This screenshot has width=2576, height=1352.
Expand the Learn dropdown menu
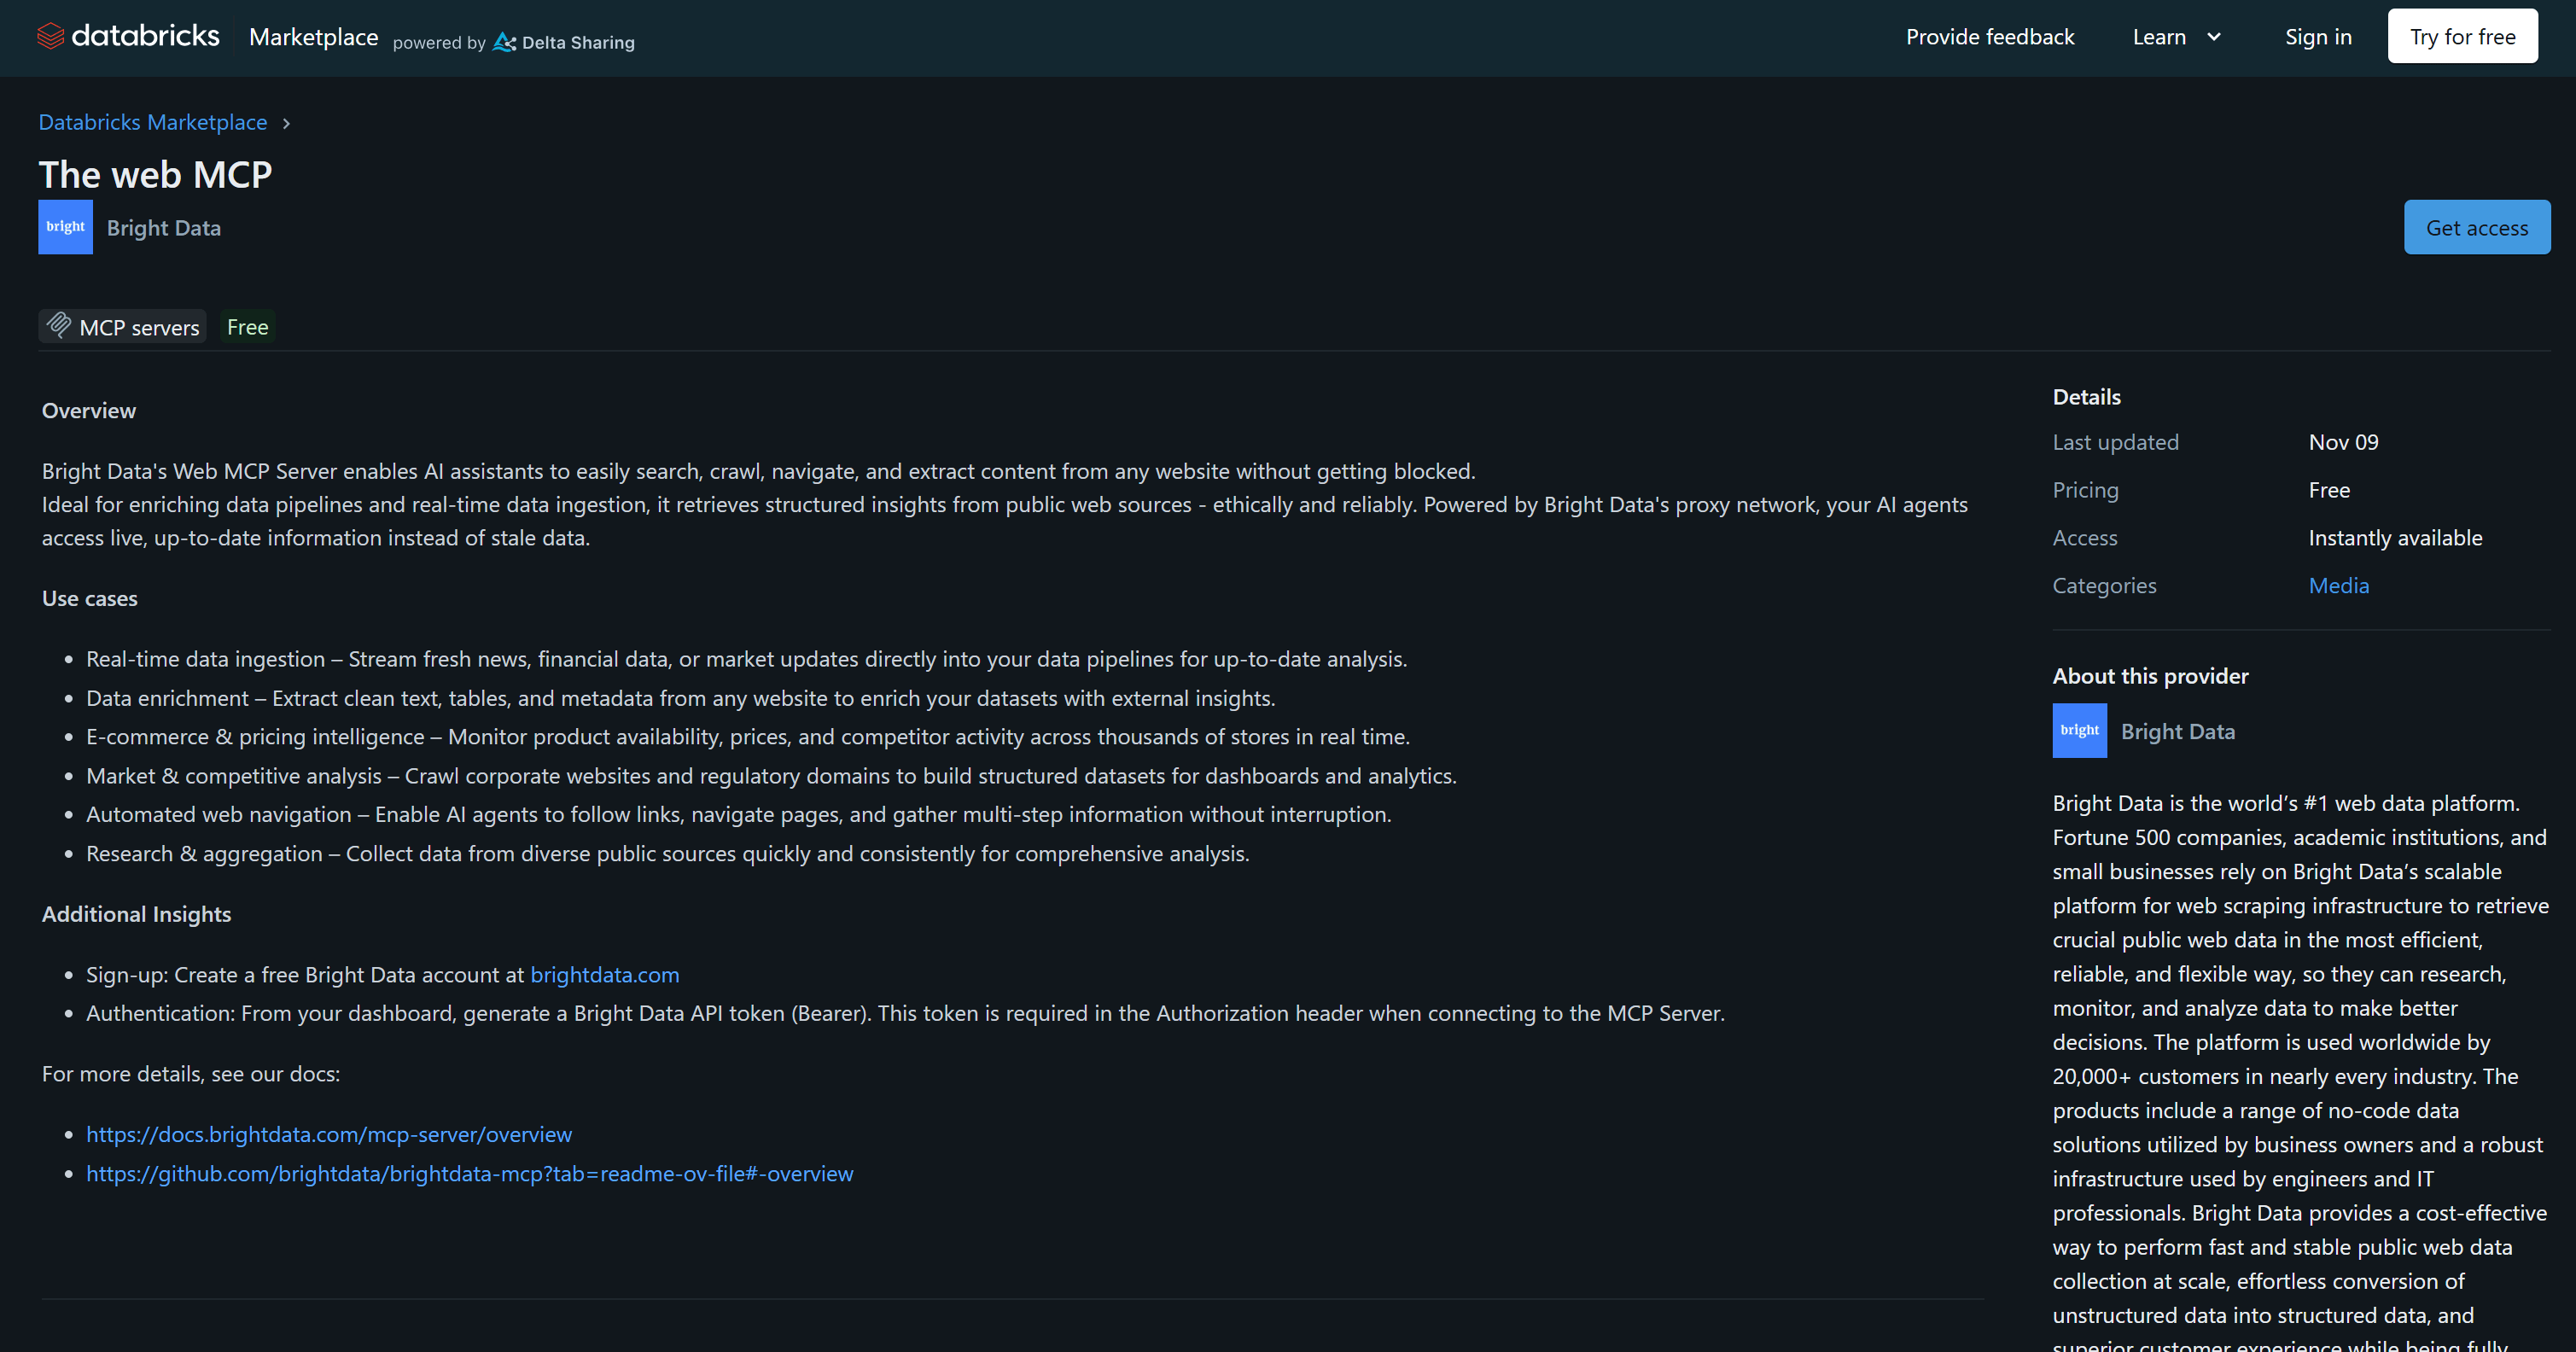(x=2177, y=37)
